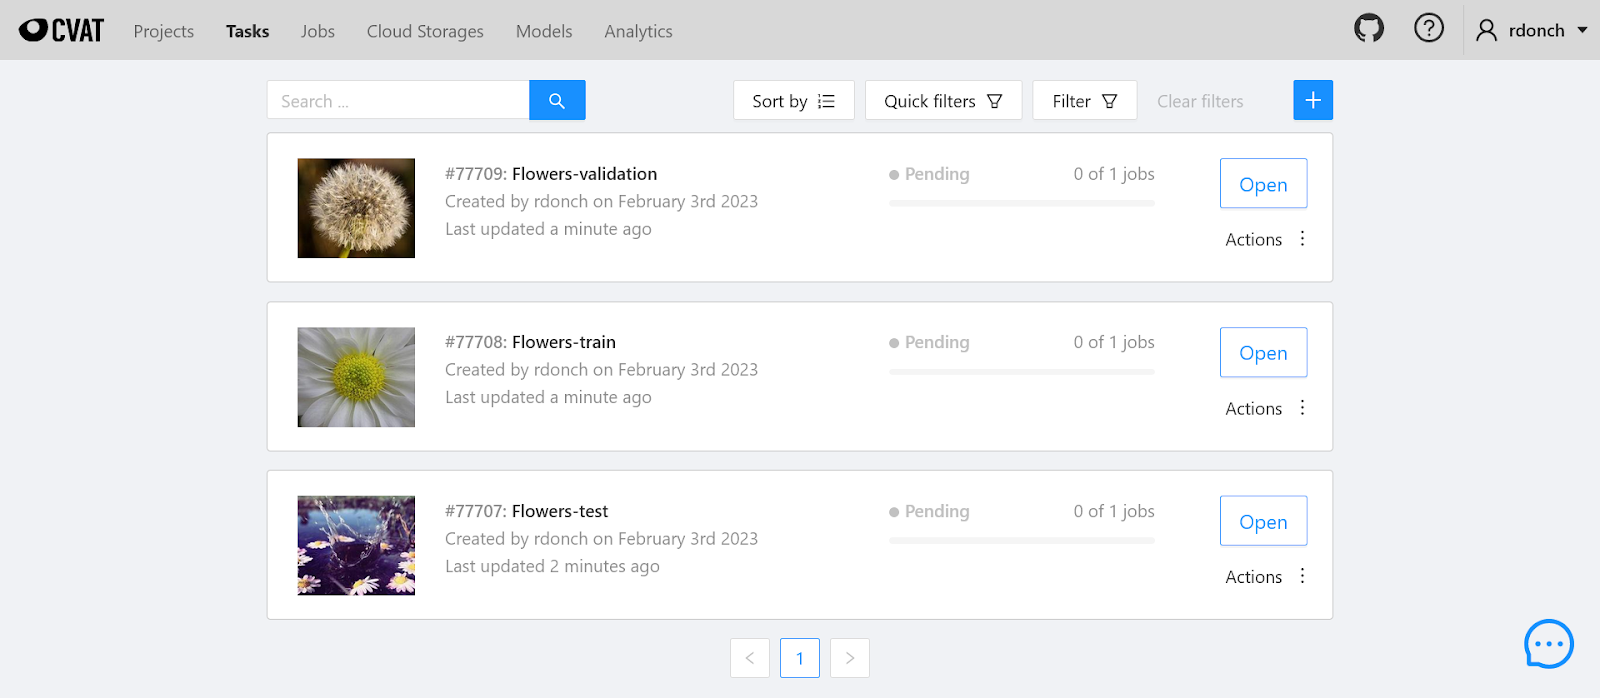This screenshot has height=698, width=1600.
Task: Open the Flowers-validation task
Action: (x=1263, y=184)
